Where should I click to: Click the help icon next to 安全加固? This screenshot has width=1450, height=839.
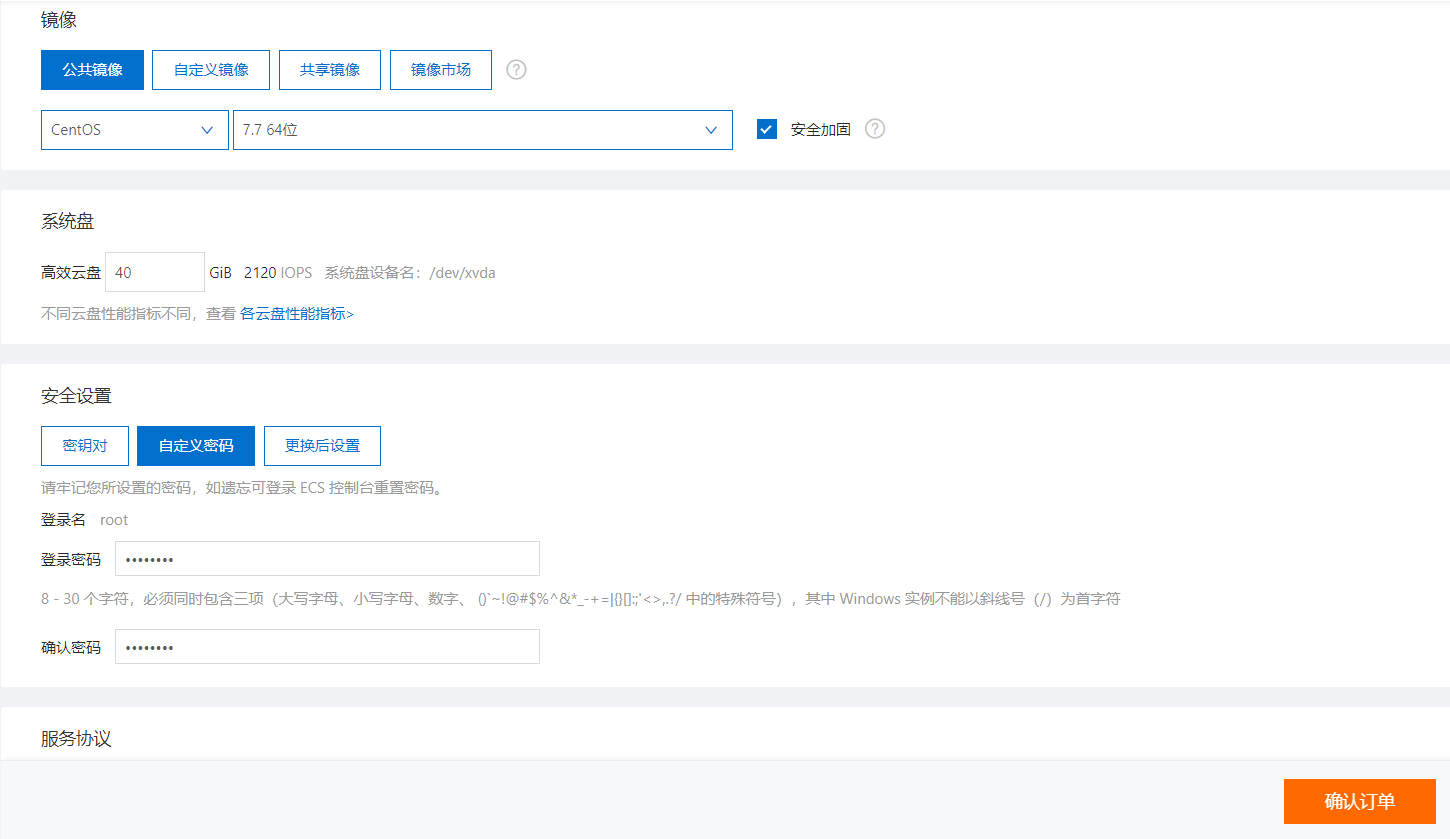875,128
